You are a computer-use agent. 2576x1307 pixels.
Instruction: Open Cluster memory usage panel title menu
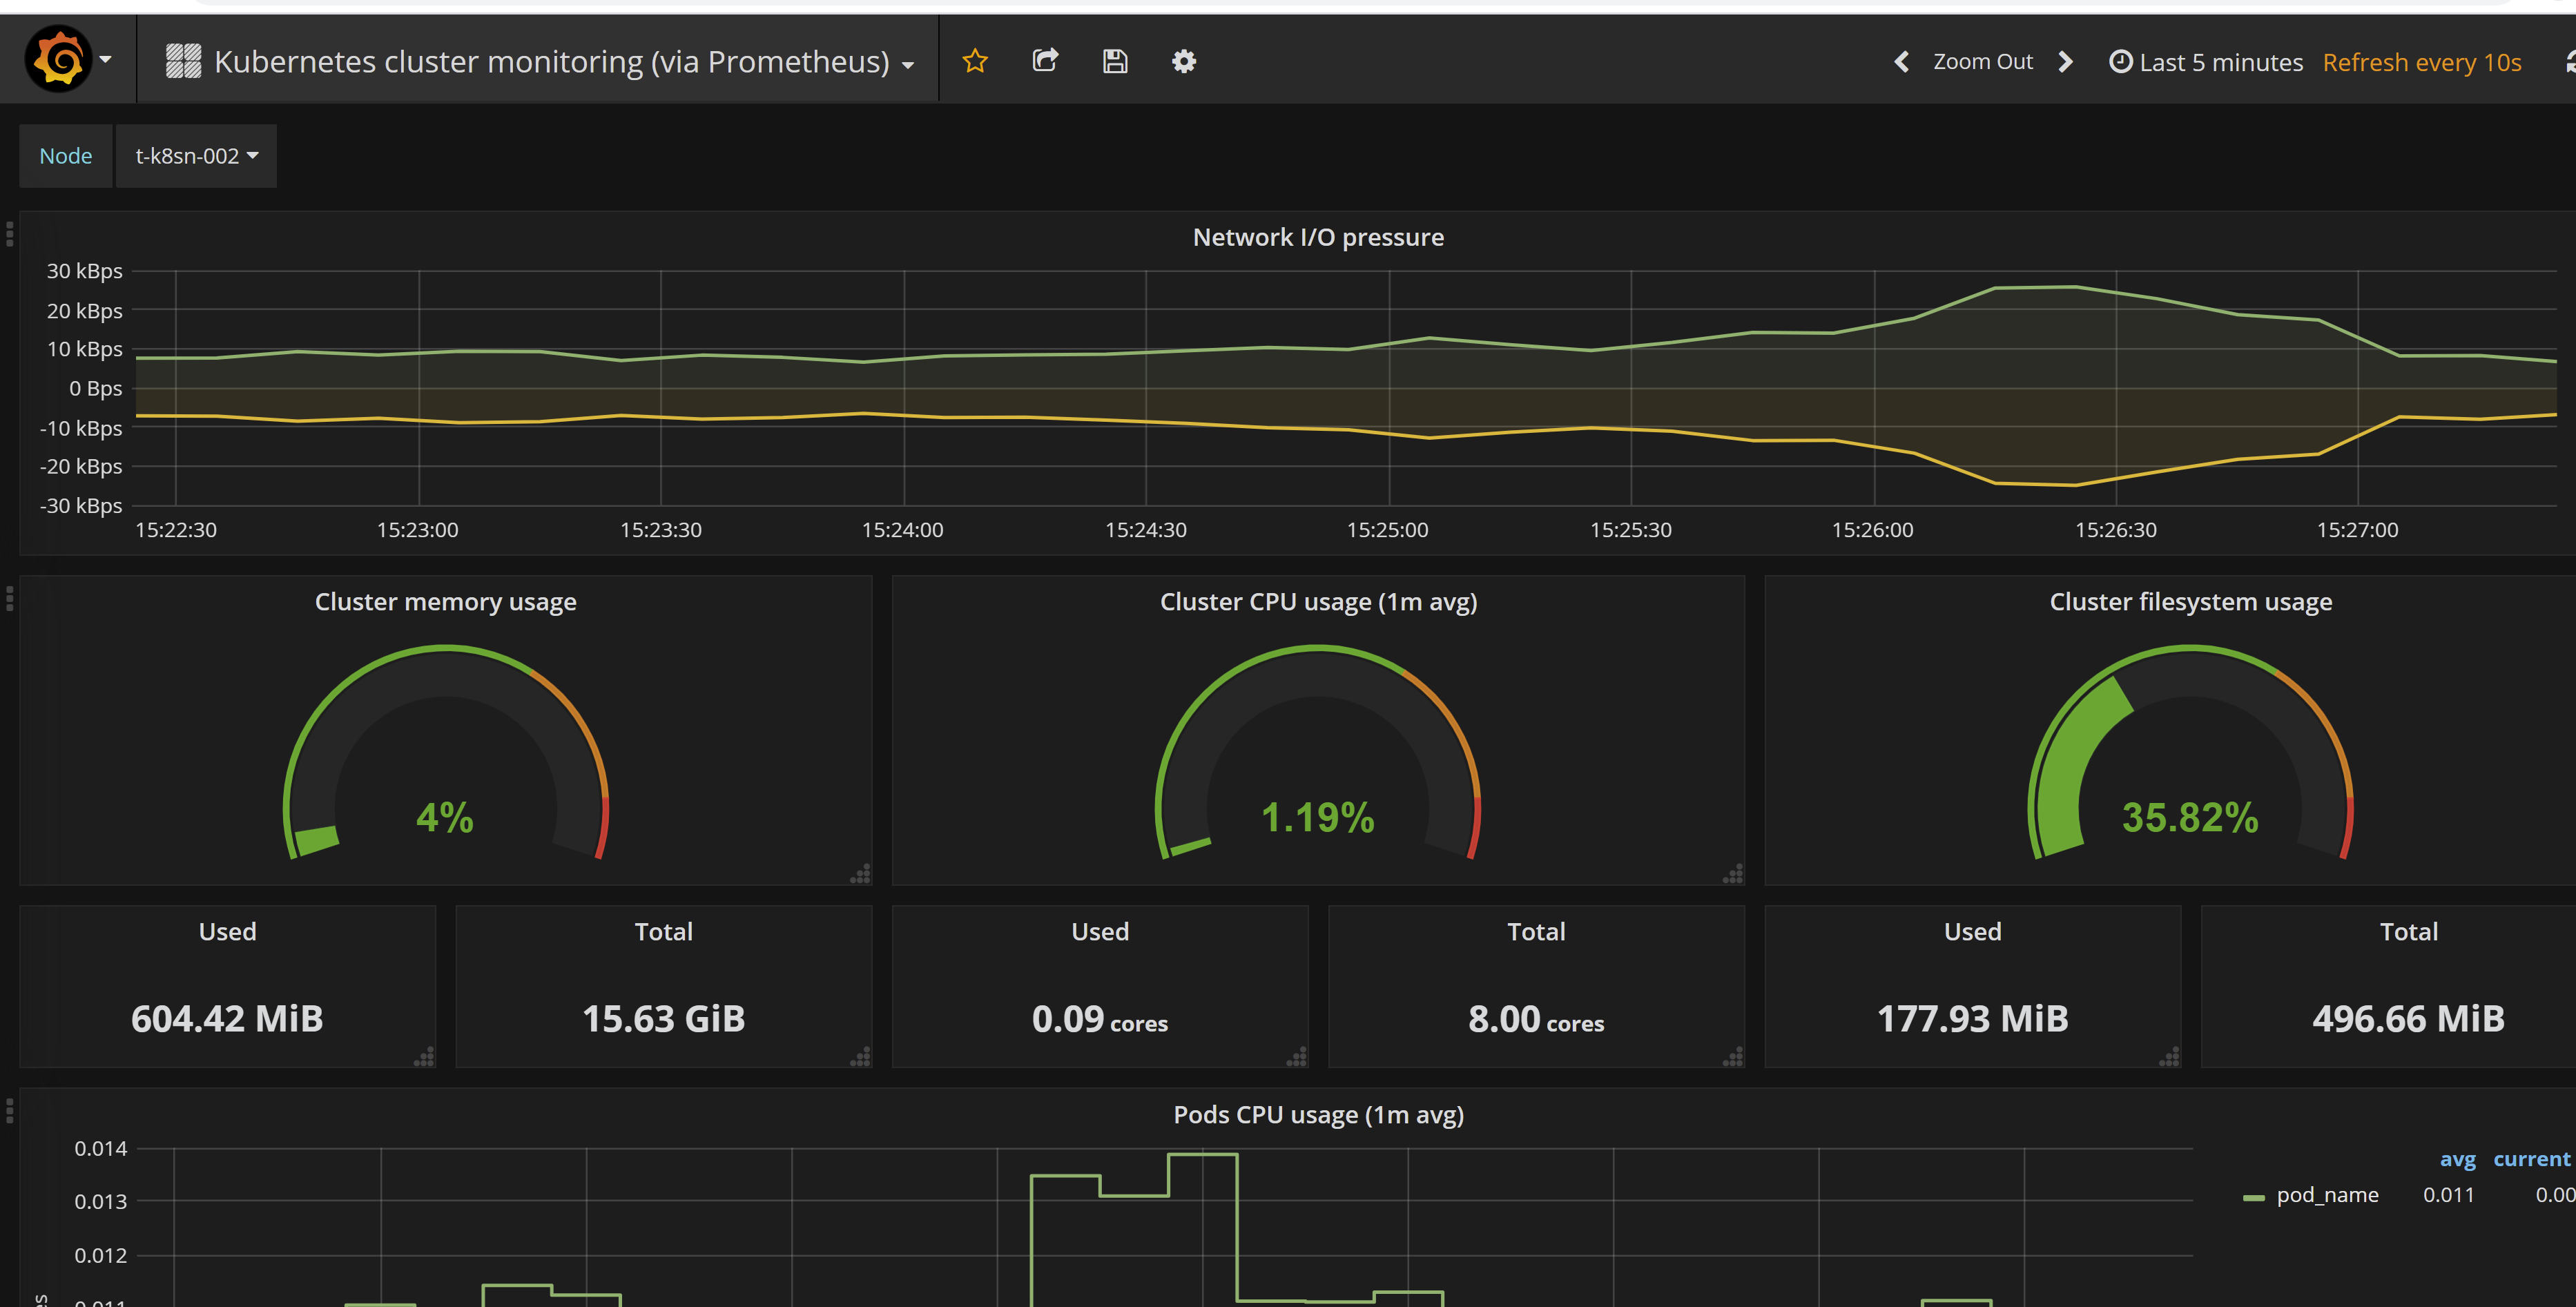[x=445, y=601]
